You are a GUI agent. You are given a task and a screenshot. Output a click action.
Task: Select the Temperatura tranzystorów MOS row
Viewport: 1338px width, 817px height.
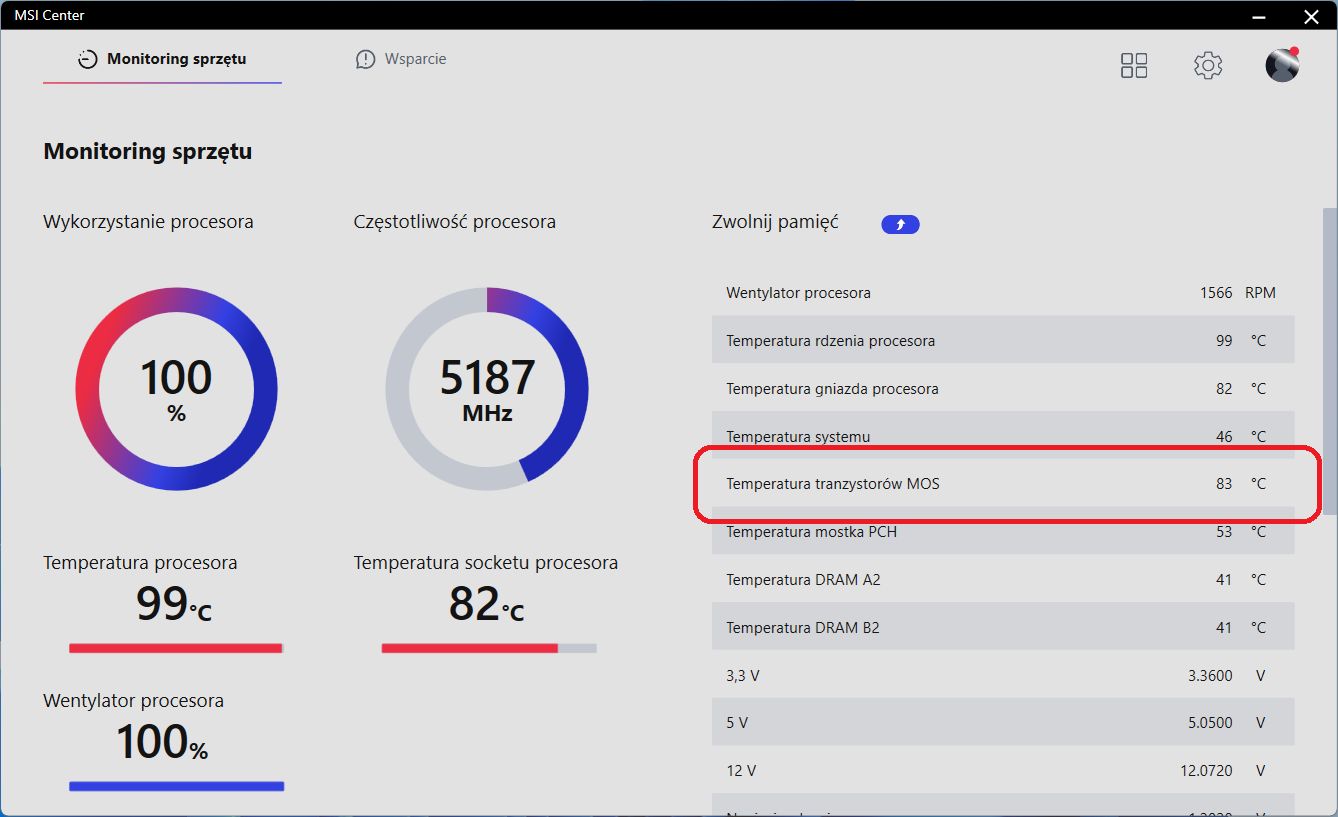(x=1003, y=484)
